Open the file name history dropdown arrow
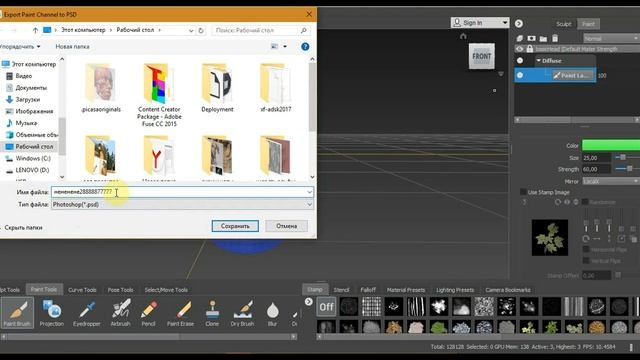The height and width of the screenshot is (360, 640). tap(309, 192)
